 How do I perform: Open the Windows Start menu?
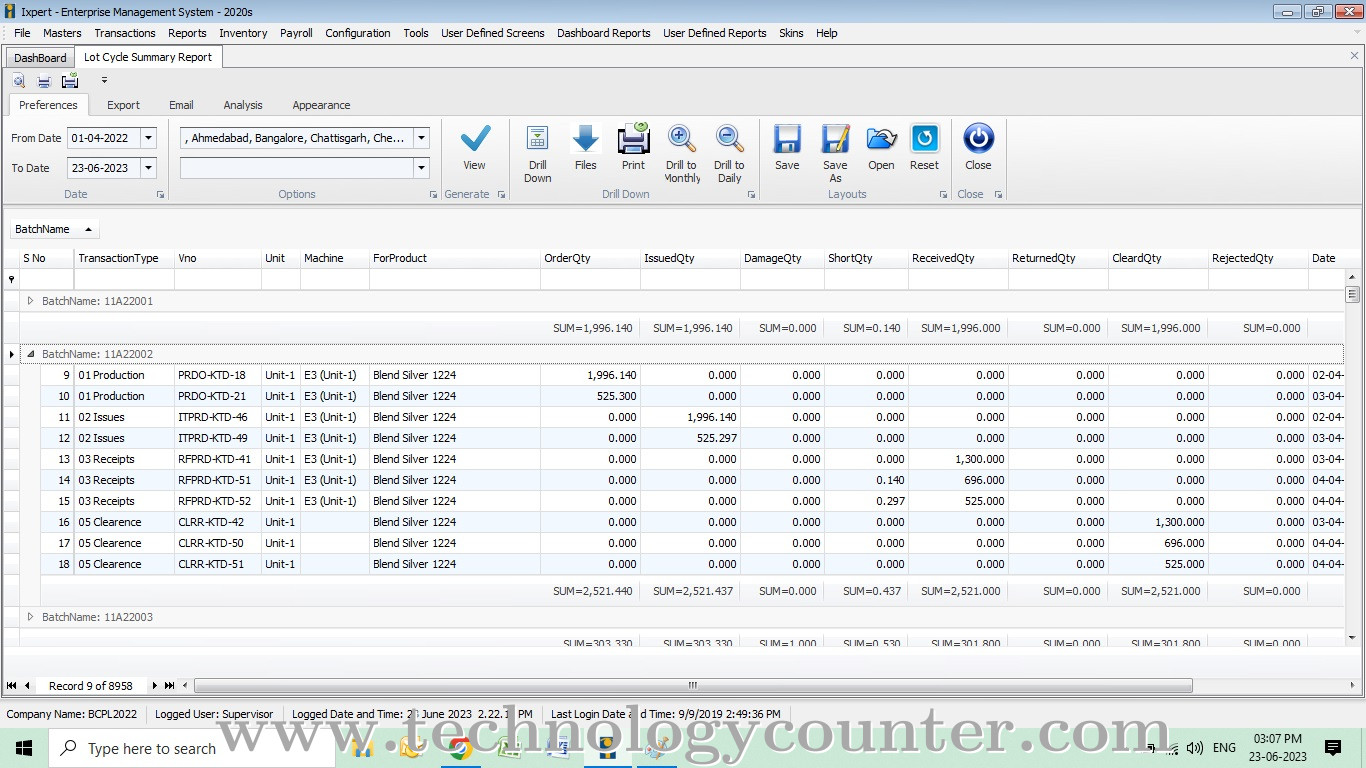click(x=24, y=748)
